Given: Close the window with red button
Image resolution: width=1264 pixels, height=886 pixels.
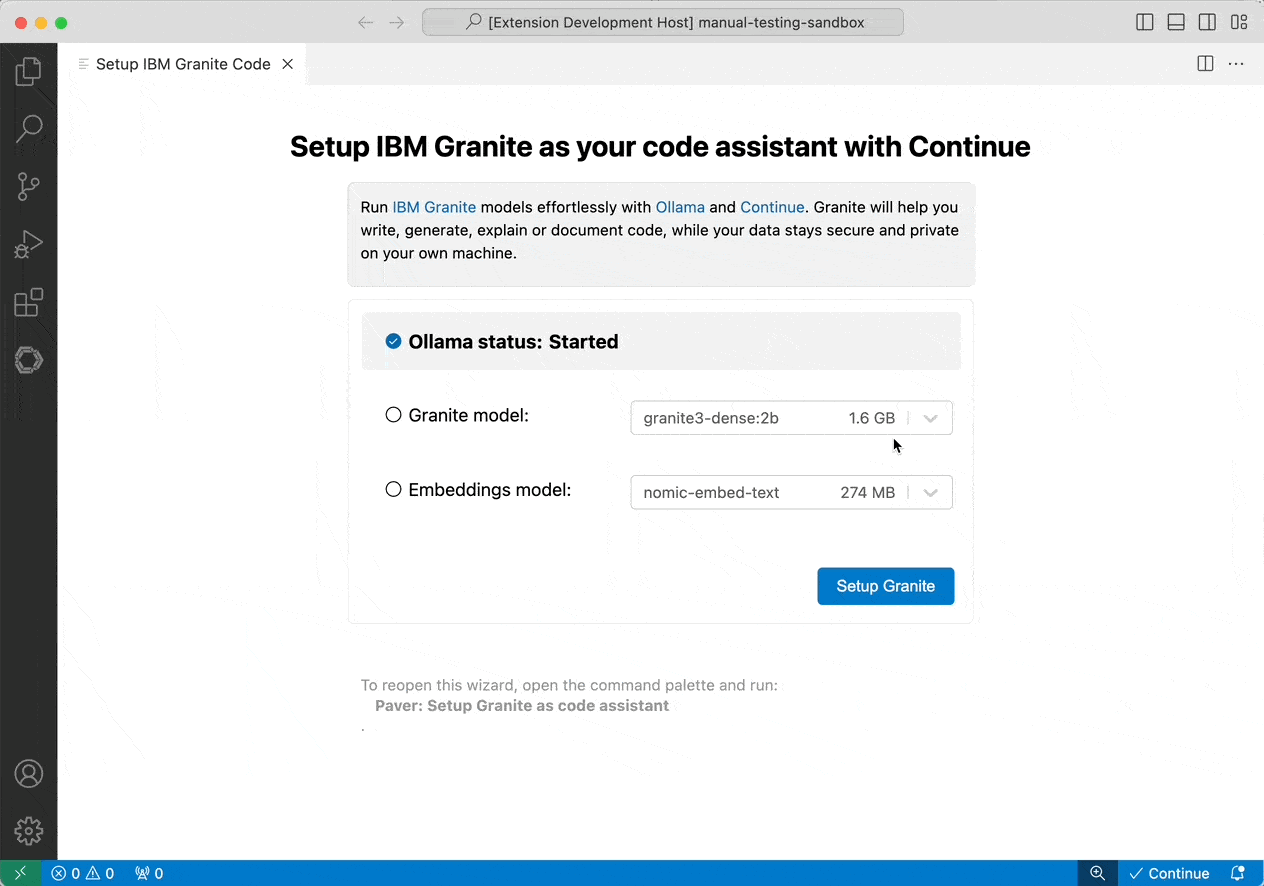Looking at the screenshot, I should (21, 22).
